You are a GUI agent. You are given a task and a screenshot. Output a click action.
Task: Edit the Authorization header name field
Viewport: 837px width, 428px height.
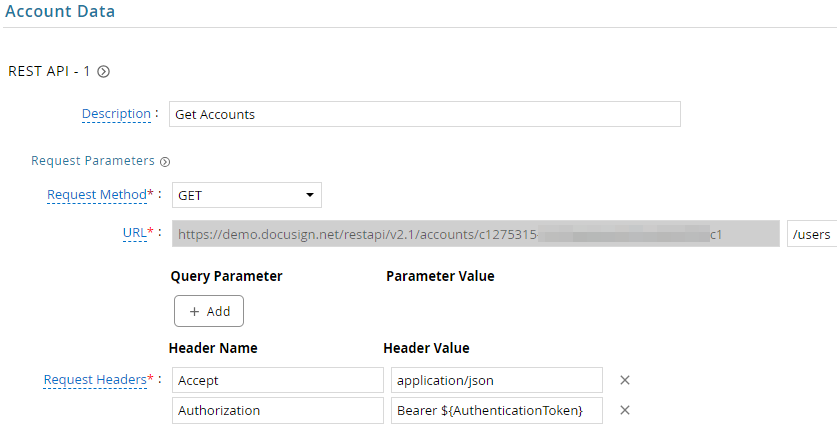tap(278, 410)
